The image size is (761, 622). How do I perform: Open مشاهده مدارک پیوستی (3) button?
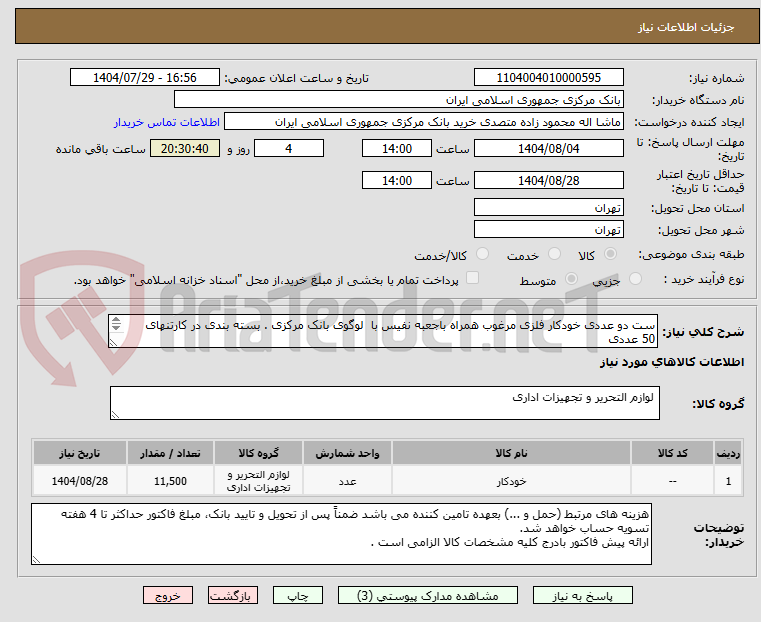tap(428, 595)
